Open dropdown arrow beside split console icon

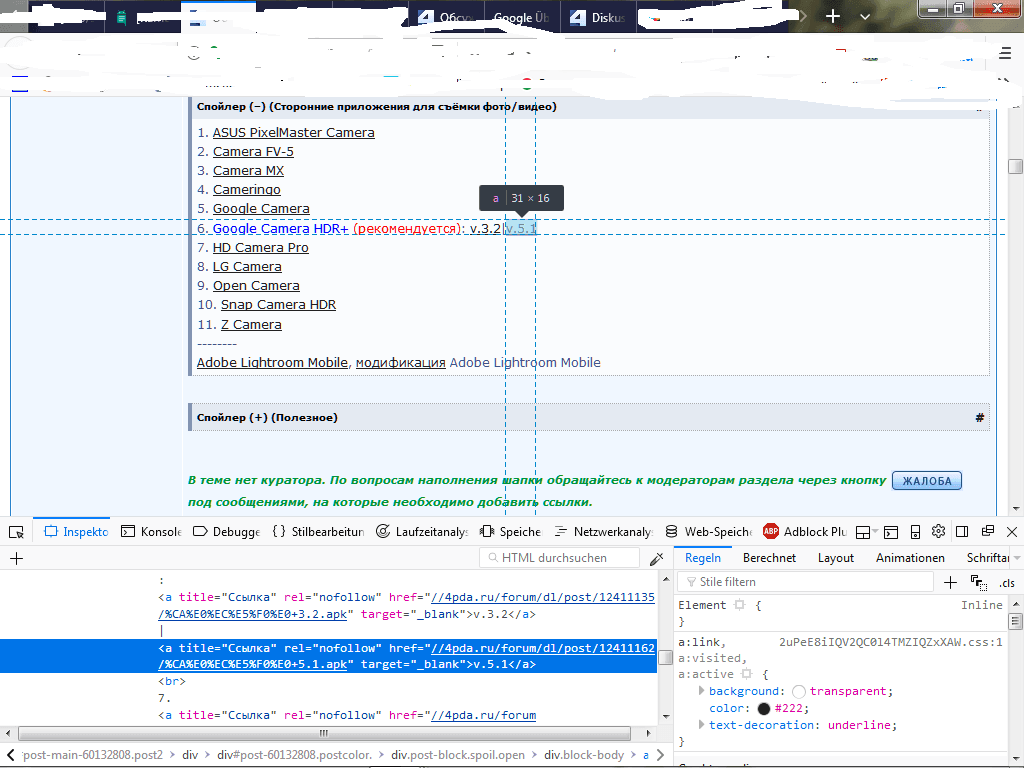(x=875, y=531)
